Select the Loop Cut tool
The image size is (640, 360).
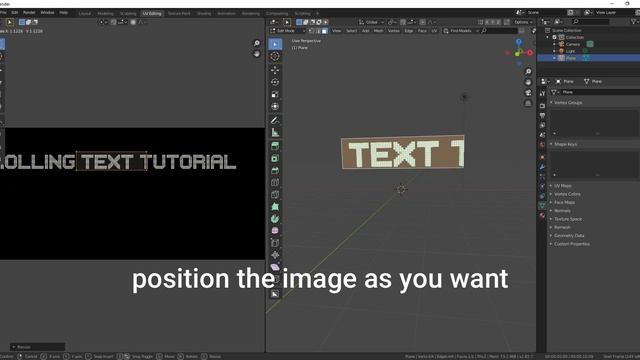click(x=275, y=182)
